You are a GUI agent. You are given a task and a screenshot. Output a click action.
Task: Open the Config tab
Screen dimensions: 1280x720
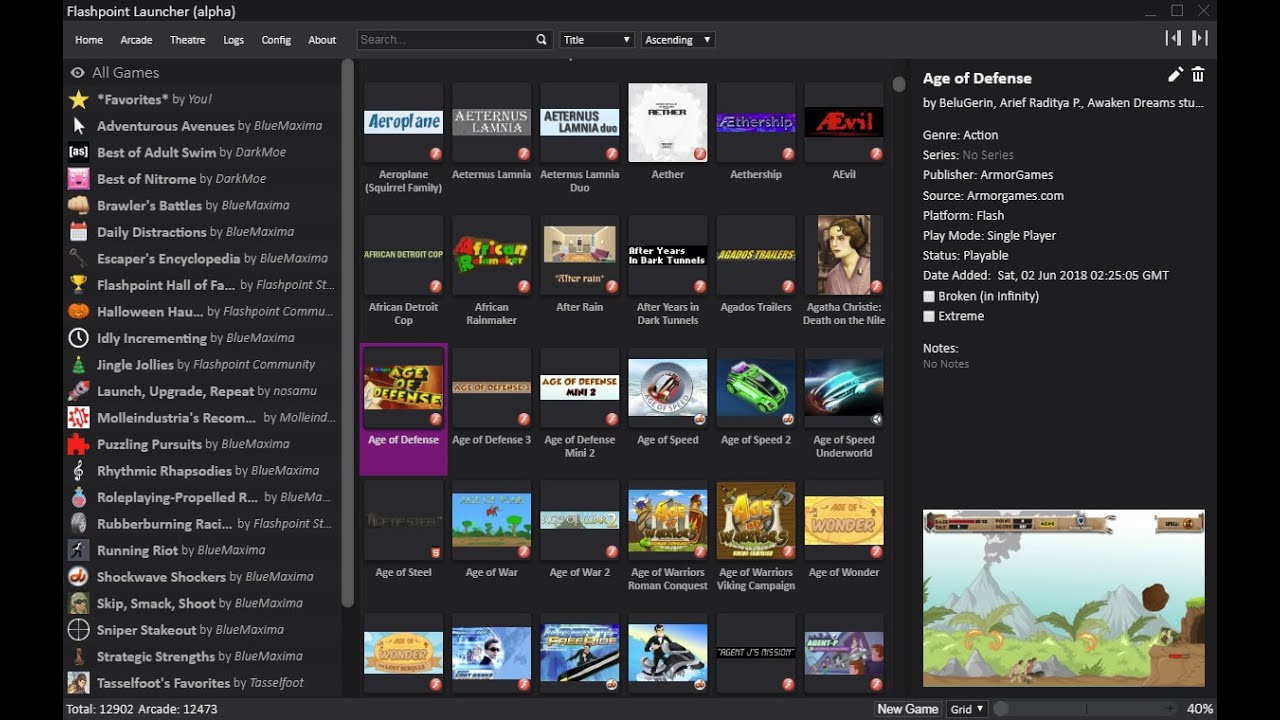276,40
